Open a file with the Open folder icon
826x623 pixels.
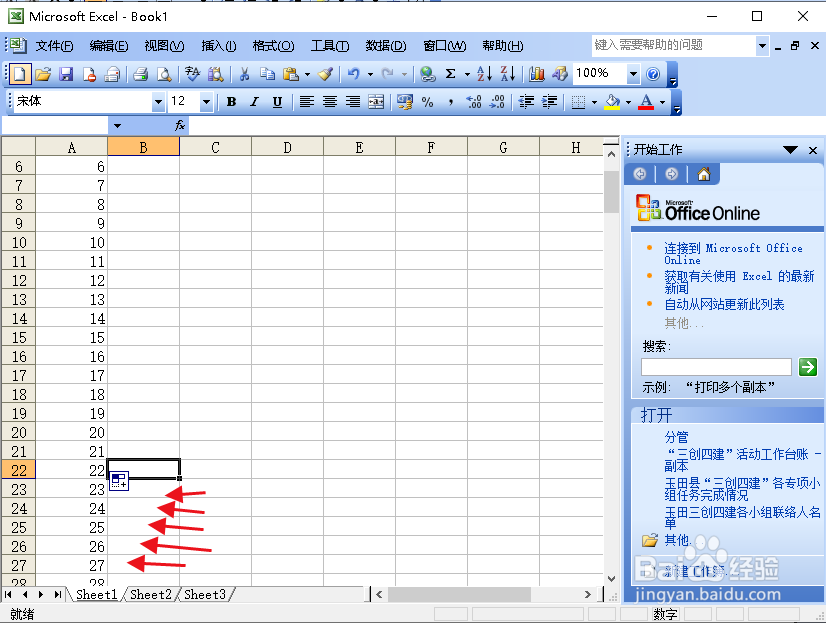pos(43,74)
